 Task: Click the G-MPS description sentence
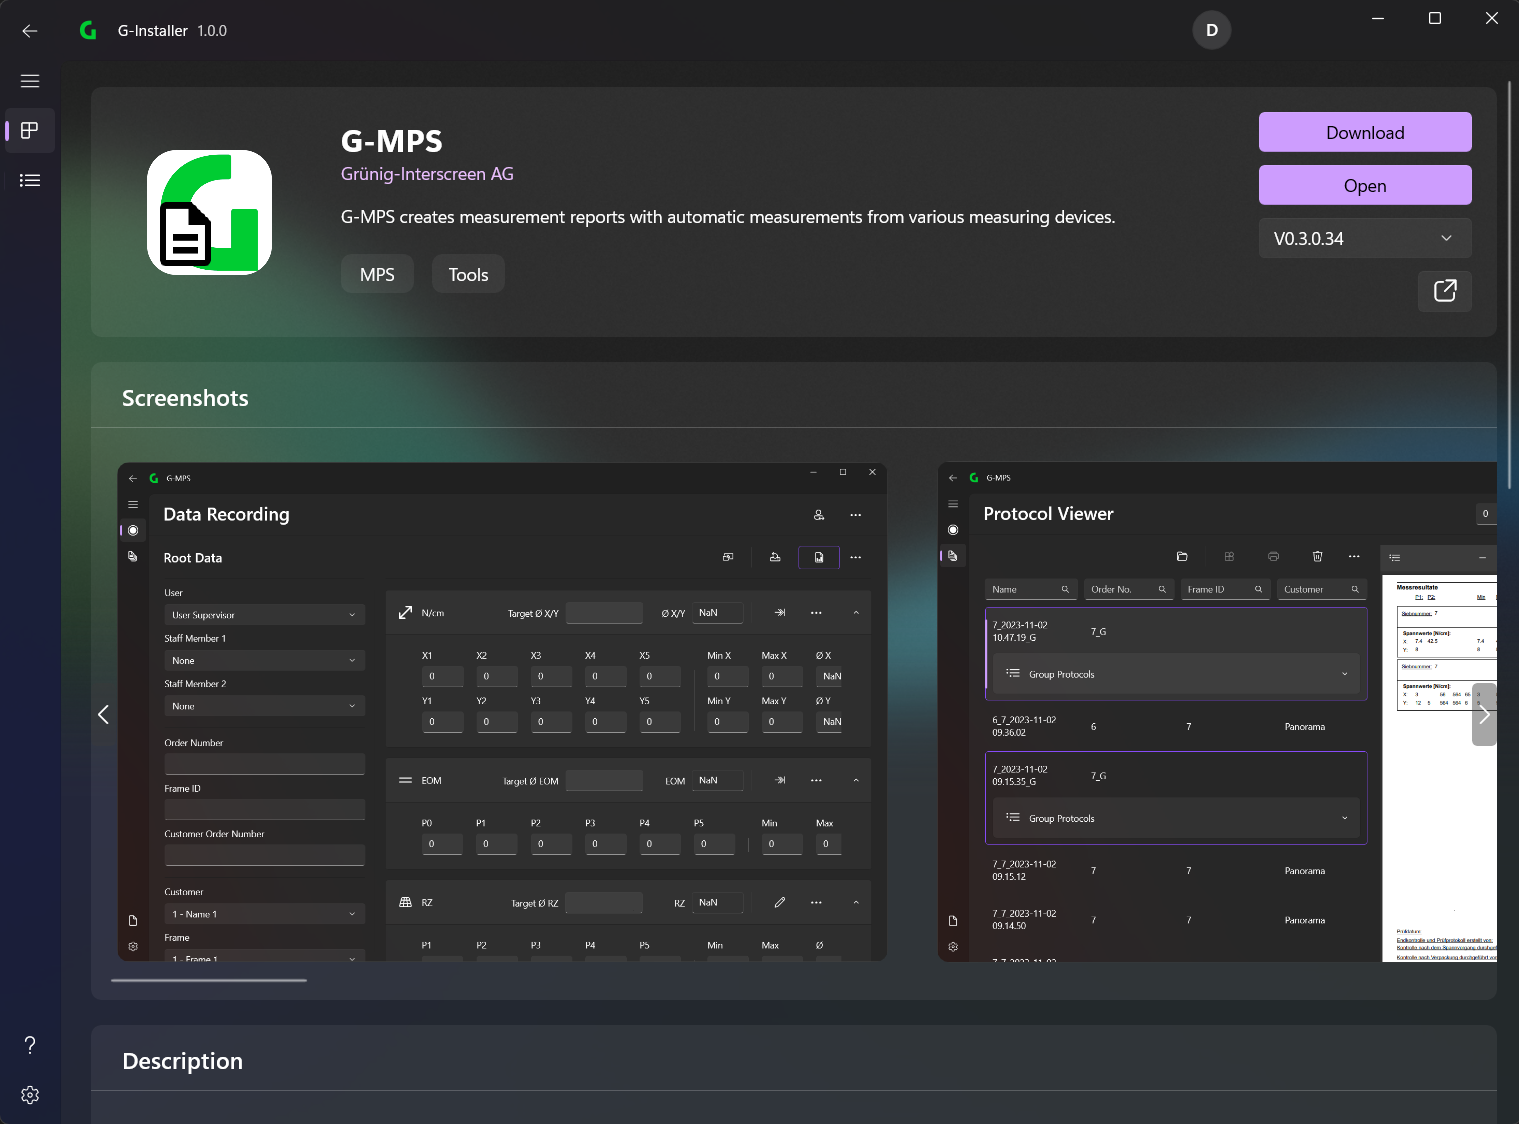coord(728,217)
